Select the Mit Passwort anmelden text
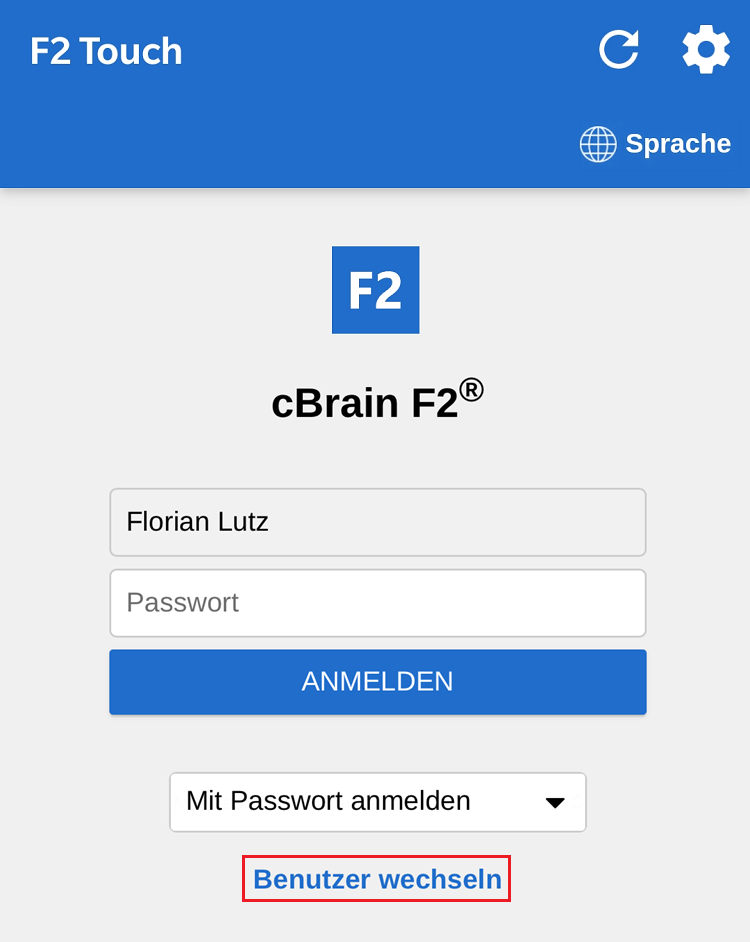750x942 pixels. point(328,801)
